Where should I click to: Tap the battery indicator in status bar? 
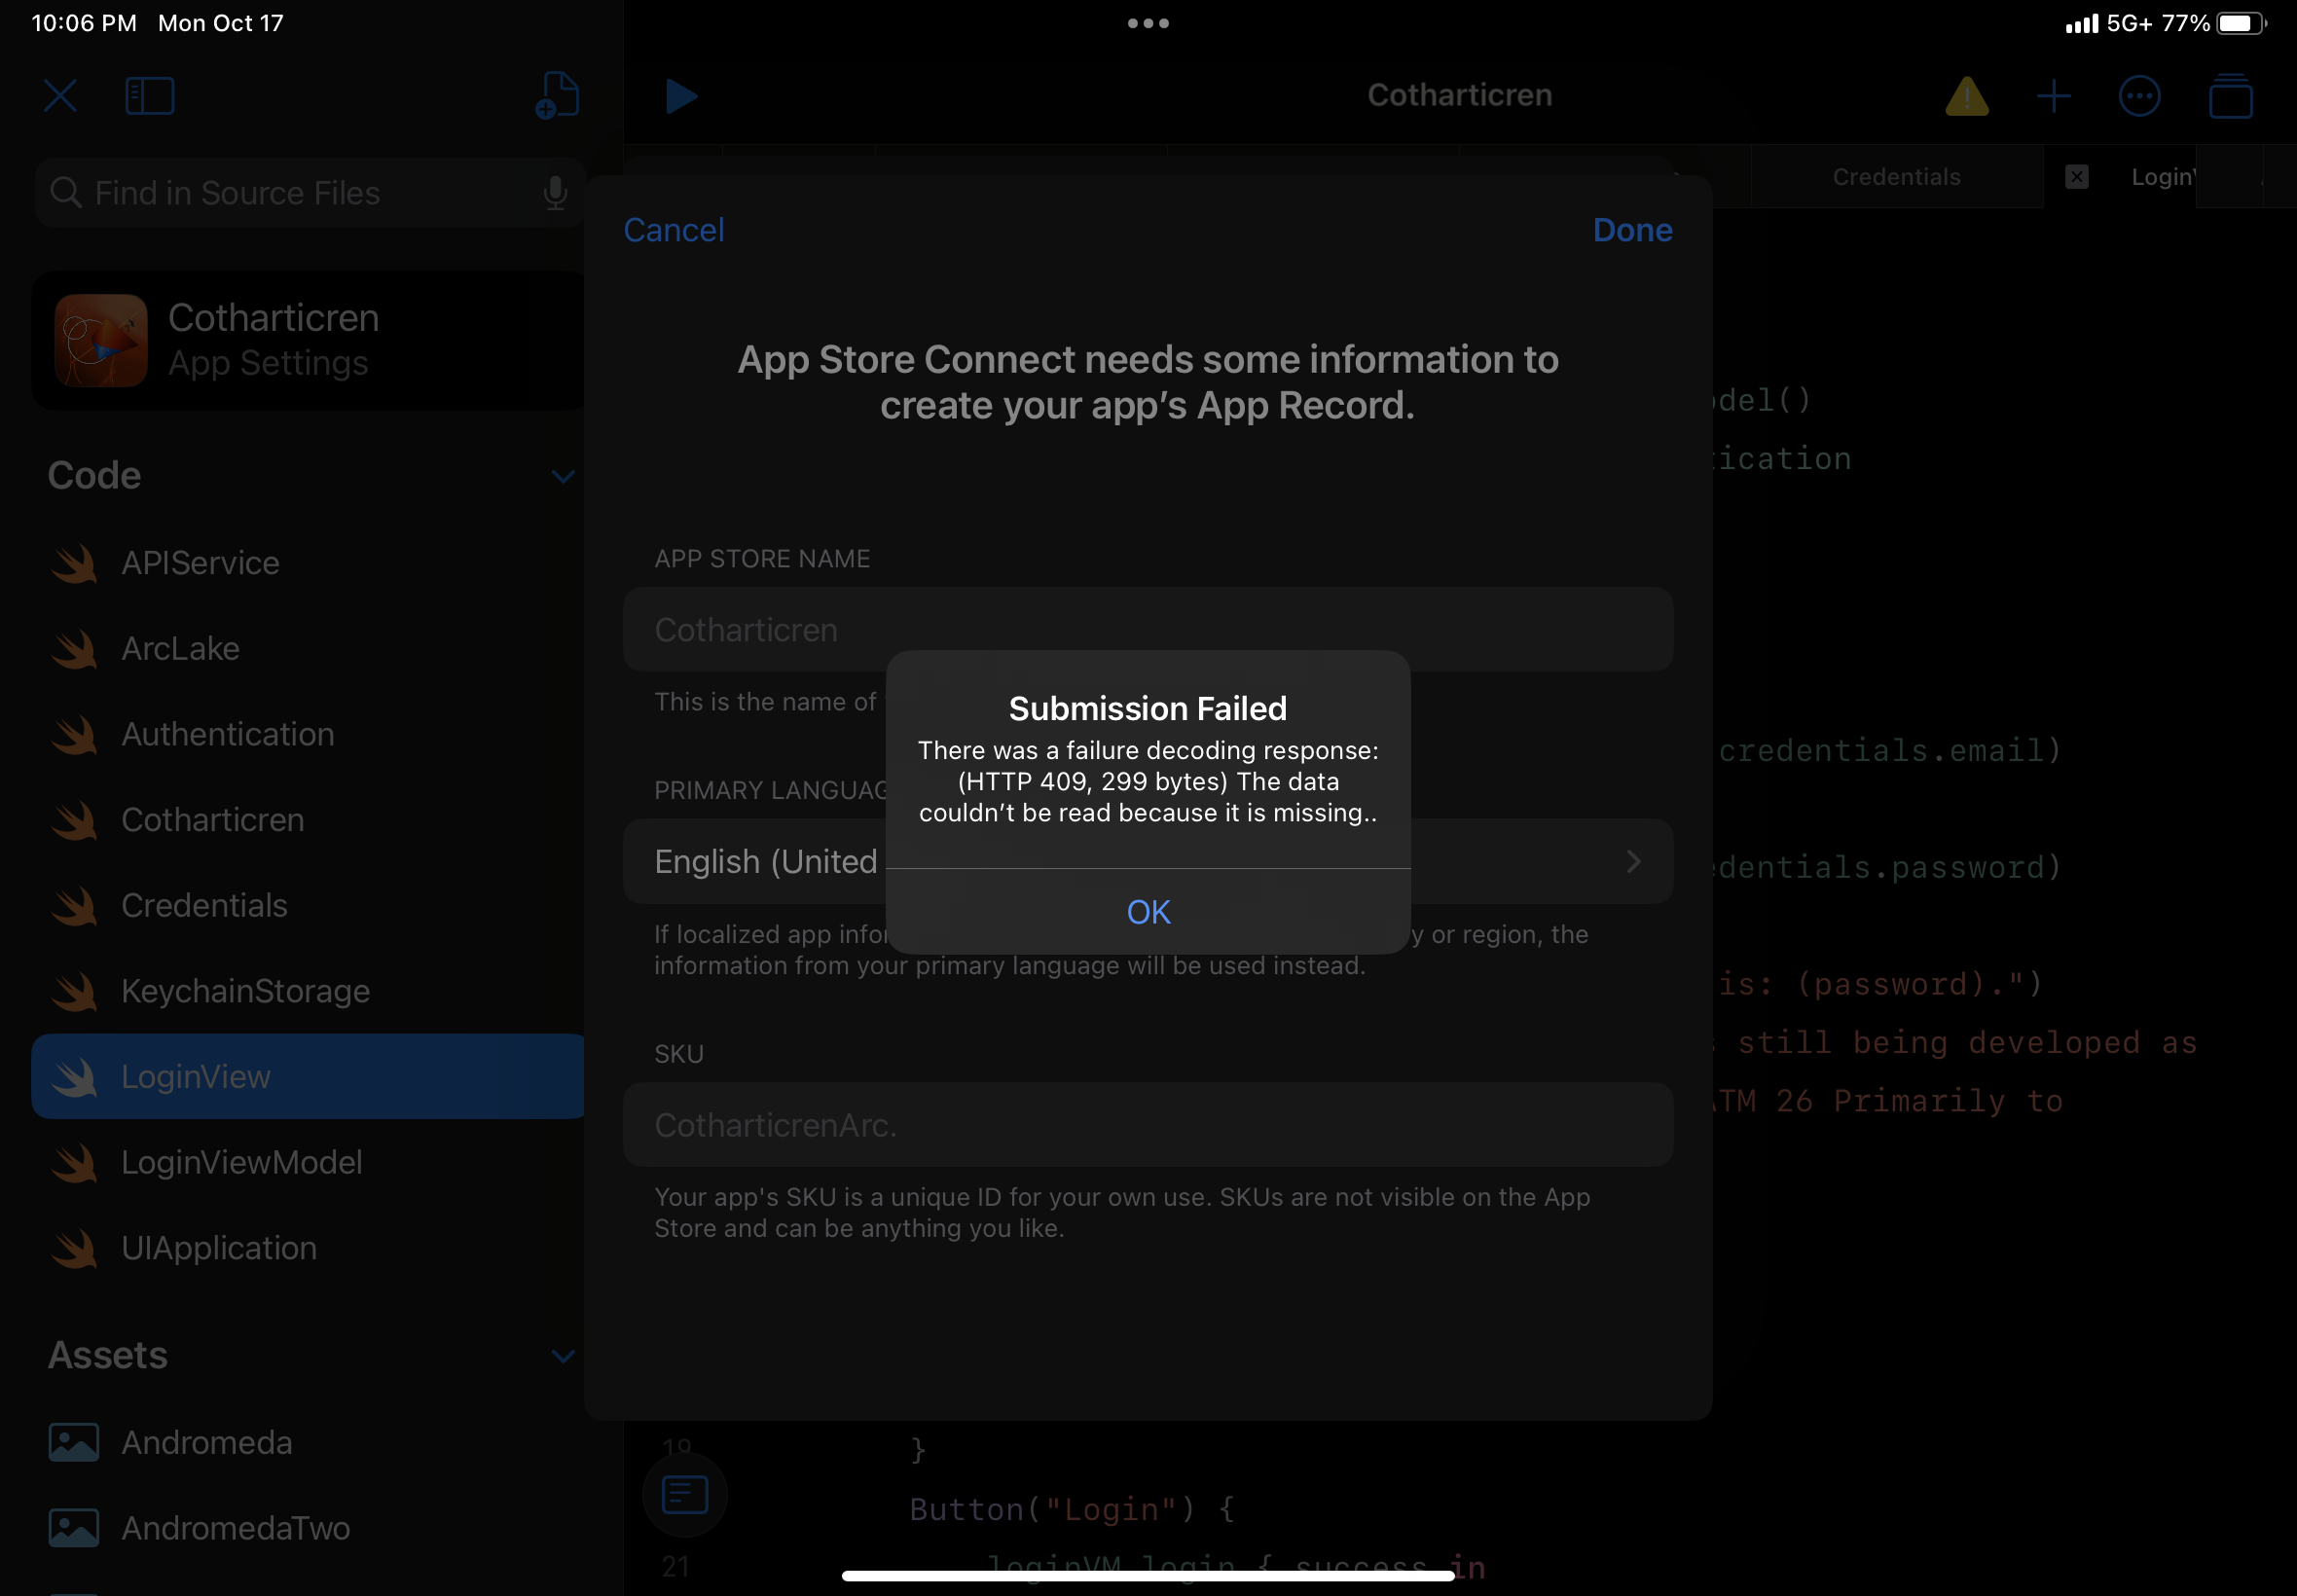coord(2241,23)
